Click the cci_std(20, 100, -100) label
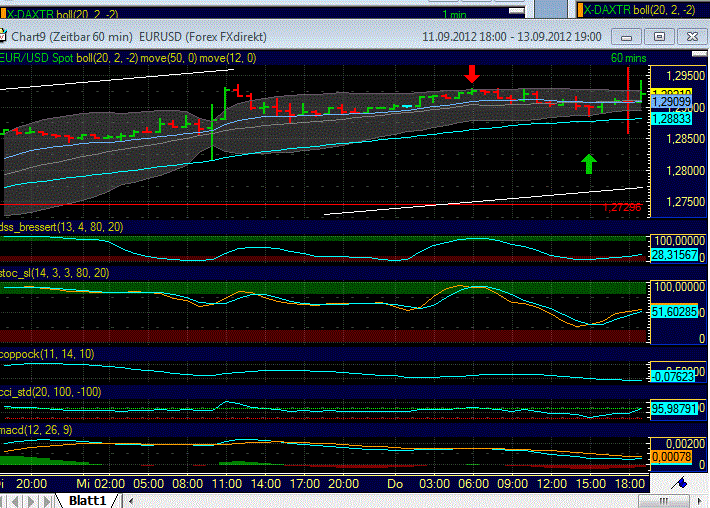Viewport: 710px width, 508px height. pos(50,392)
